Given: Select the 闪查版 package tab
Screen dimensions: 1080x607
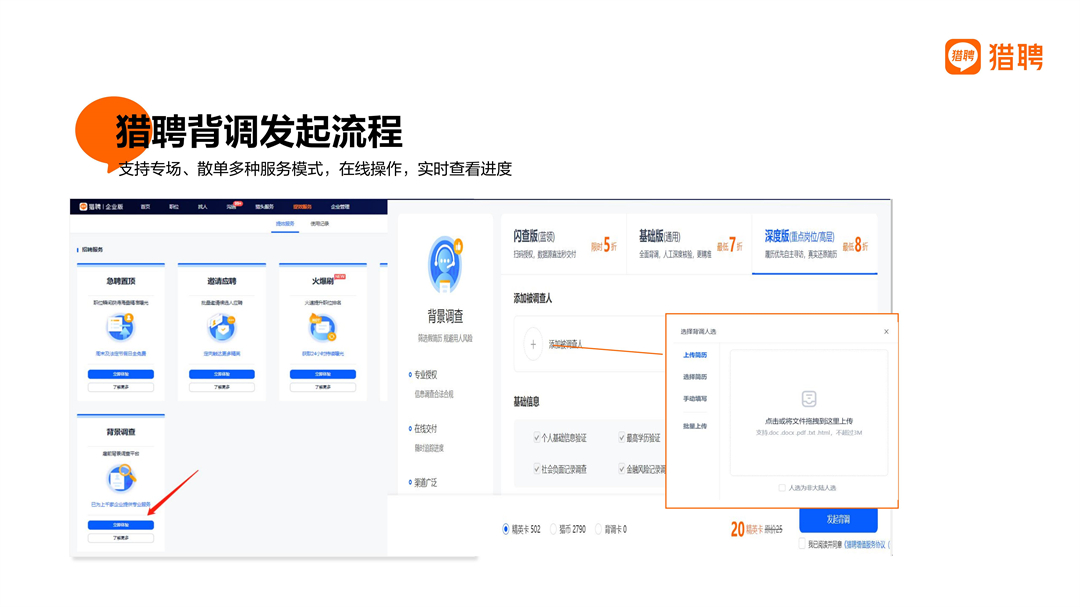Looking at the screenshot, I should (x=564, y=245).
